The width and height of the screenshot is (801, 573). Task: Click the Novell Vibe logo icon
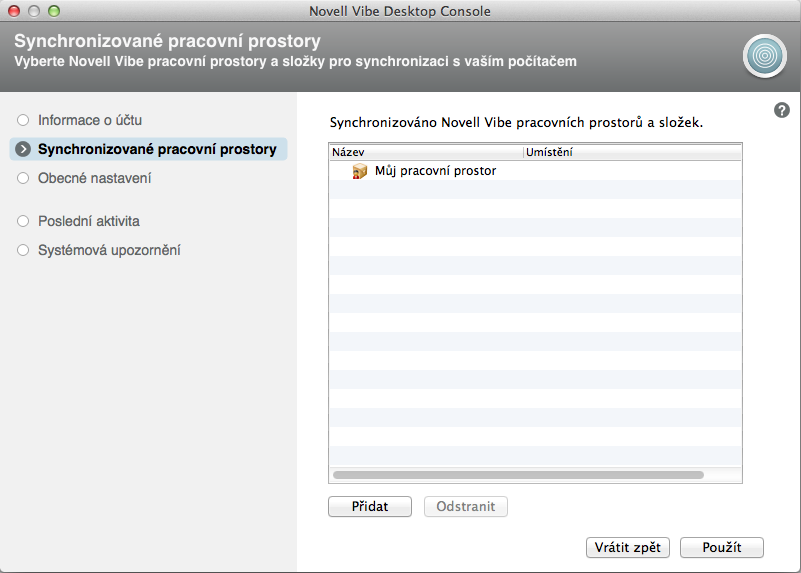[765, 55]
